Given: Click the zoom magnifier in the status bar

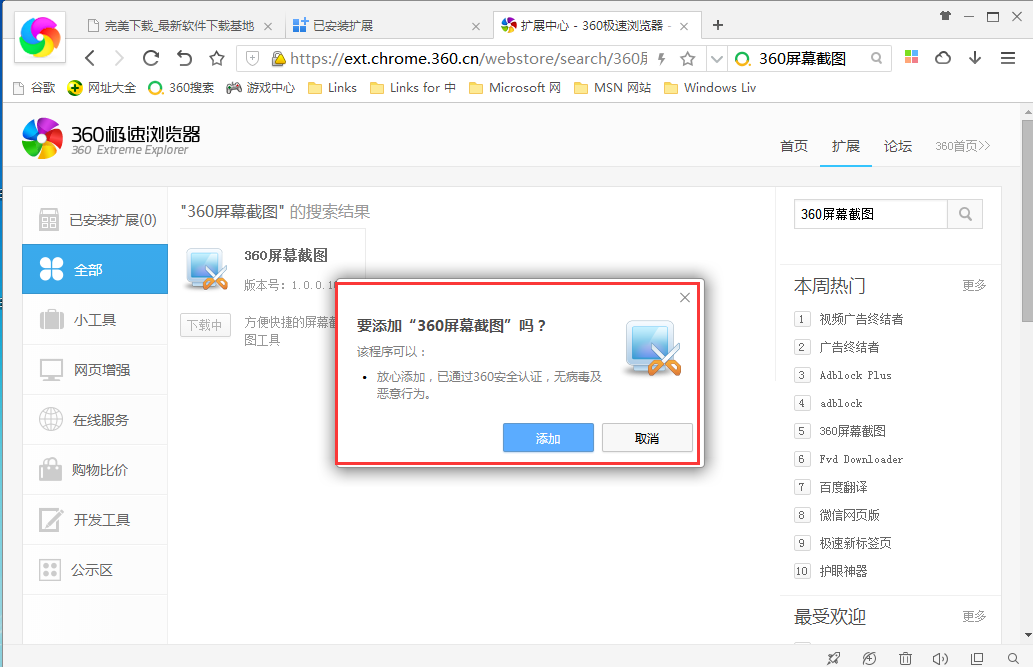Looking at the screenshot, I should click(x=1013, y=658).
